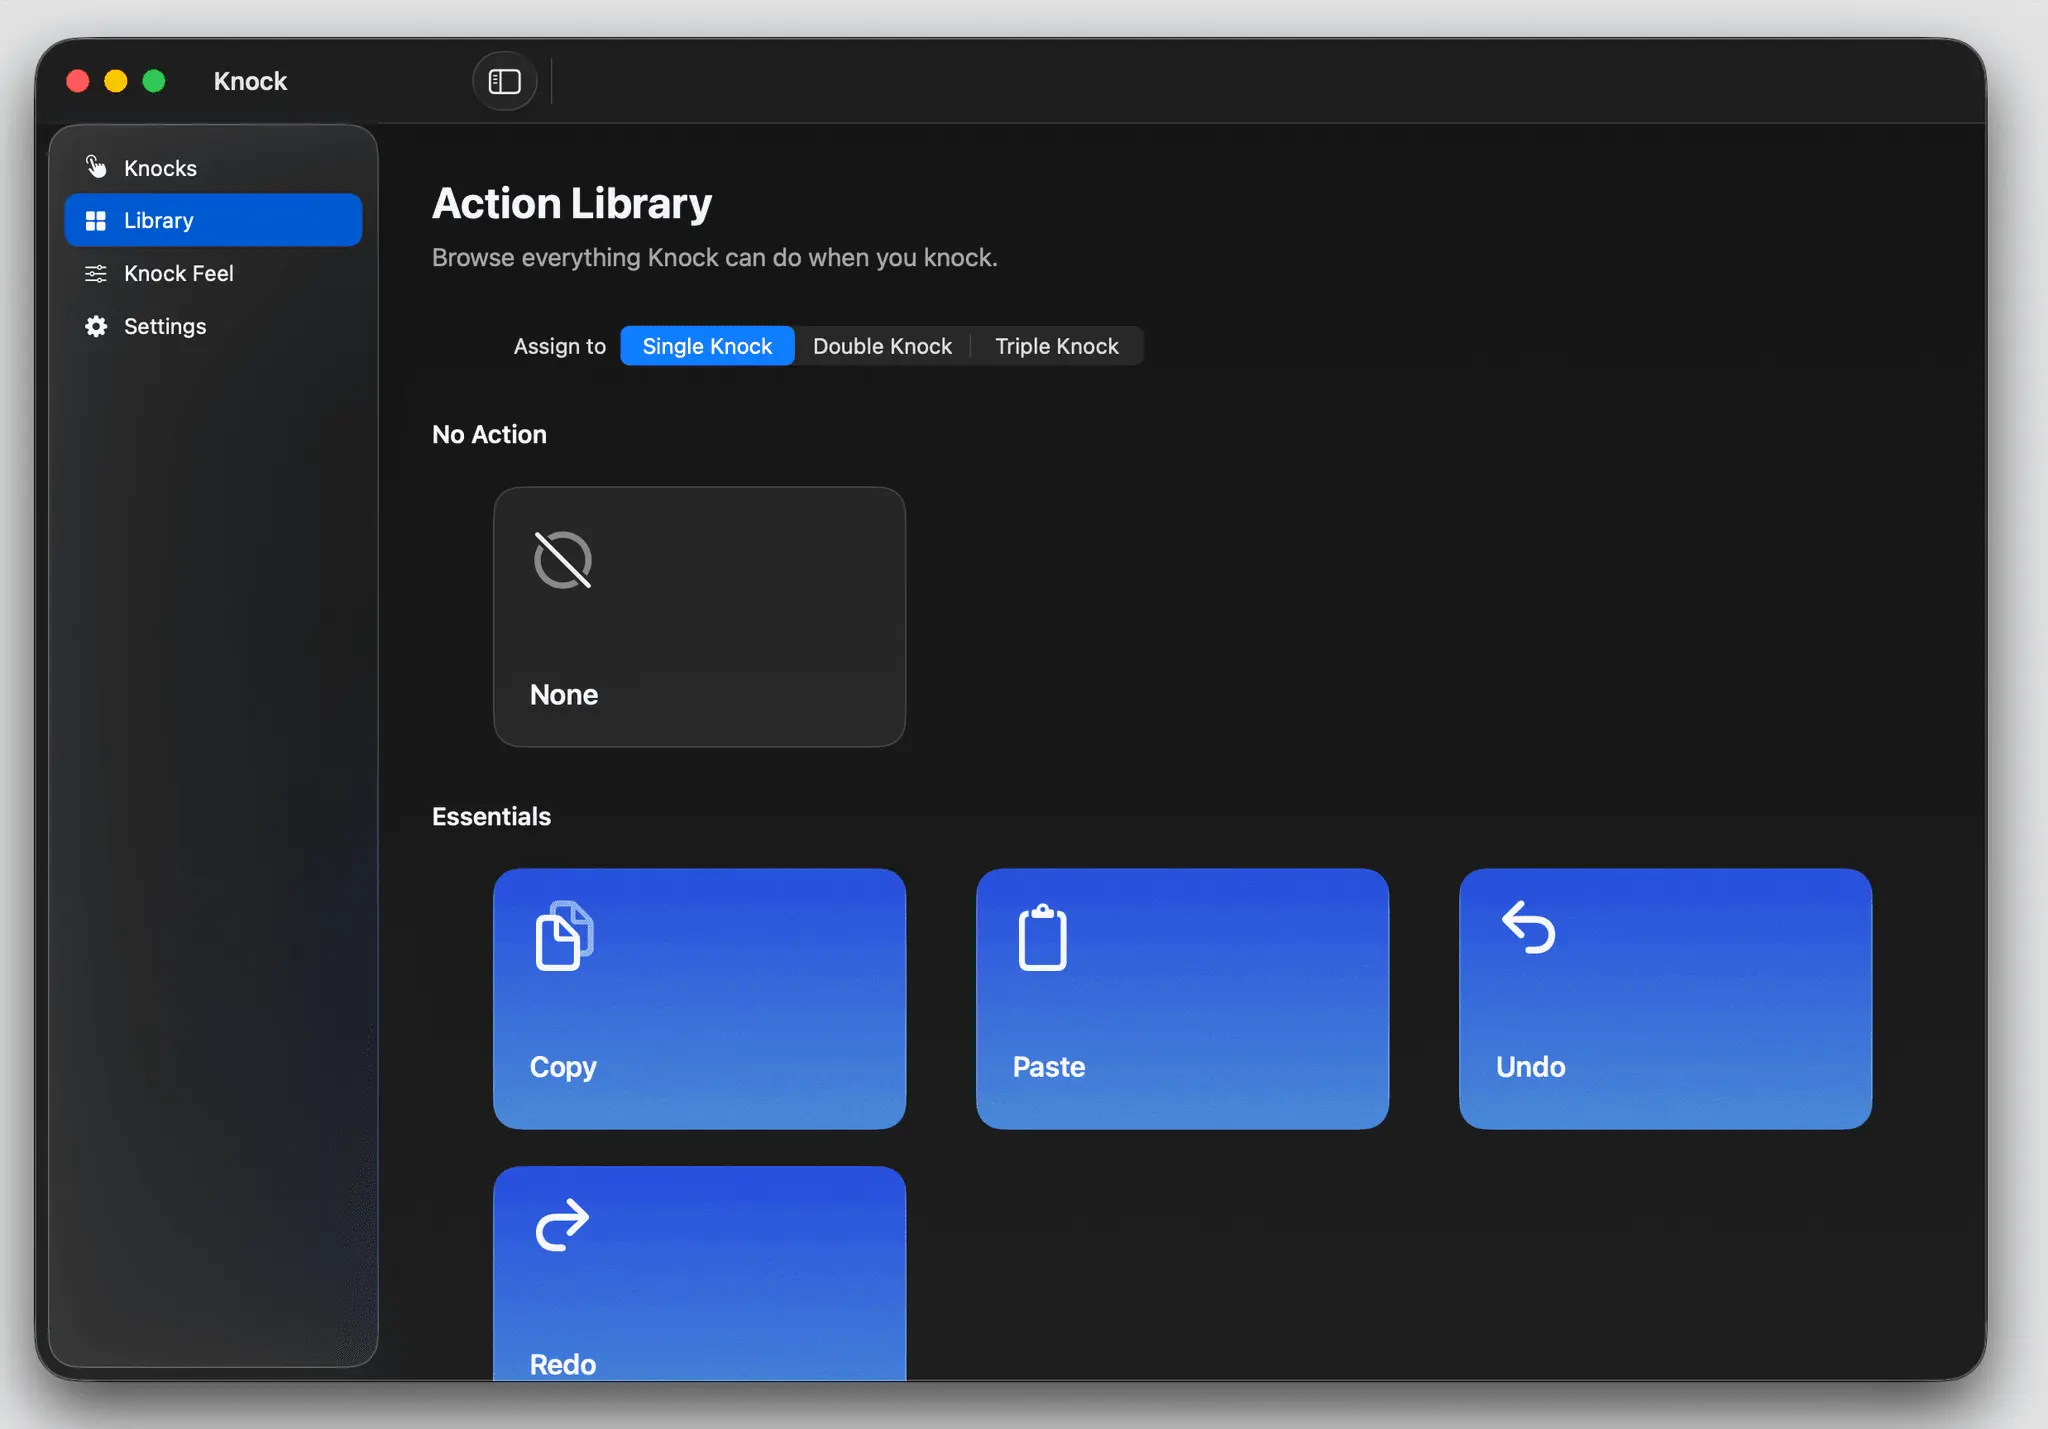Minimize the Knock window

116,81
